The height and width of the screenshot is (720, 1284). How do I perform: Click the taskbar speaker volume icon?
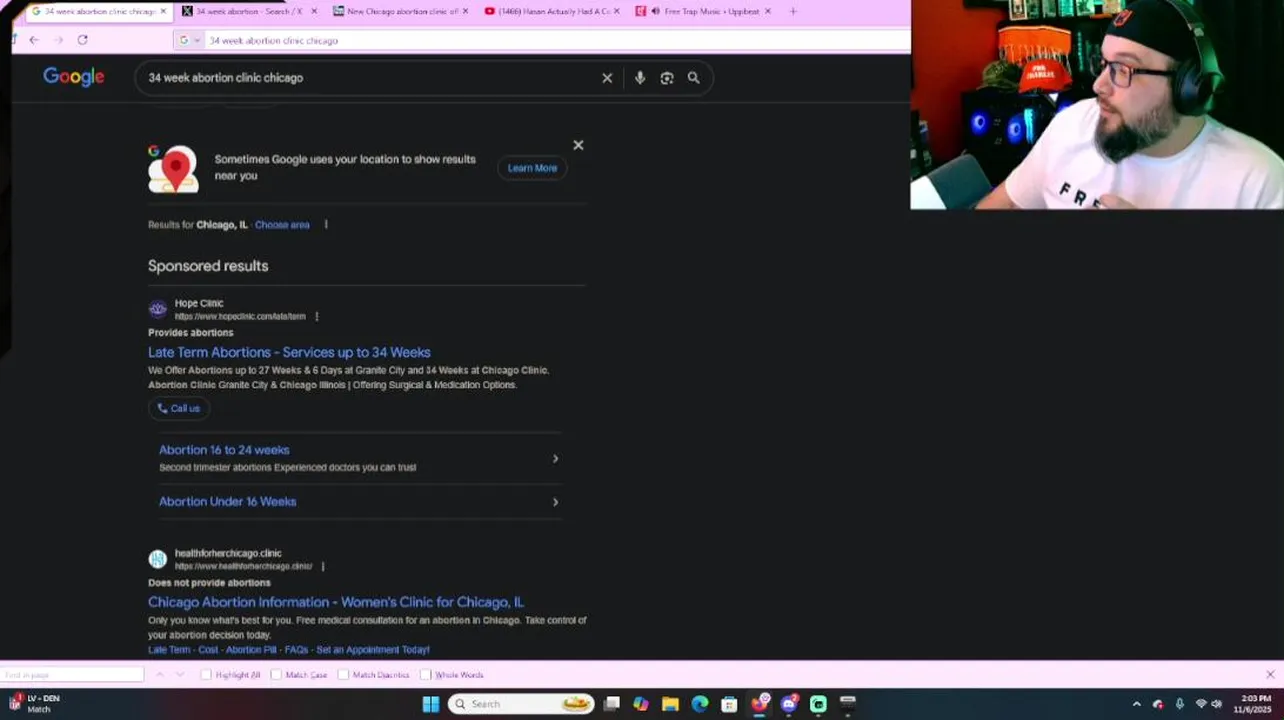click(1217, 704)
